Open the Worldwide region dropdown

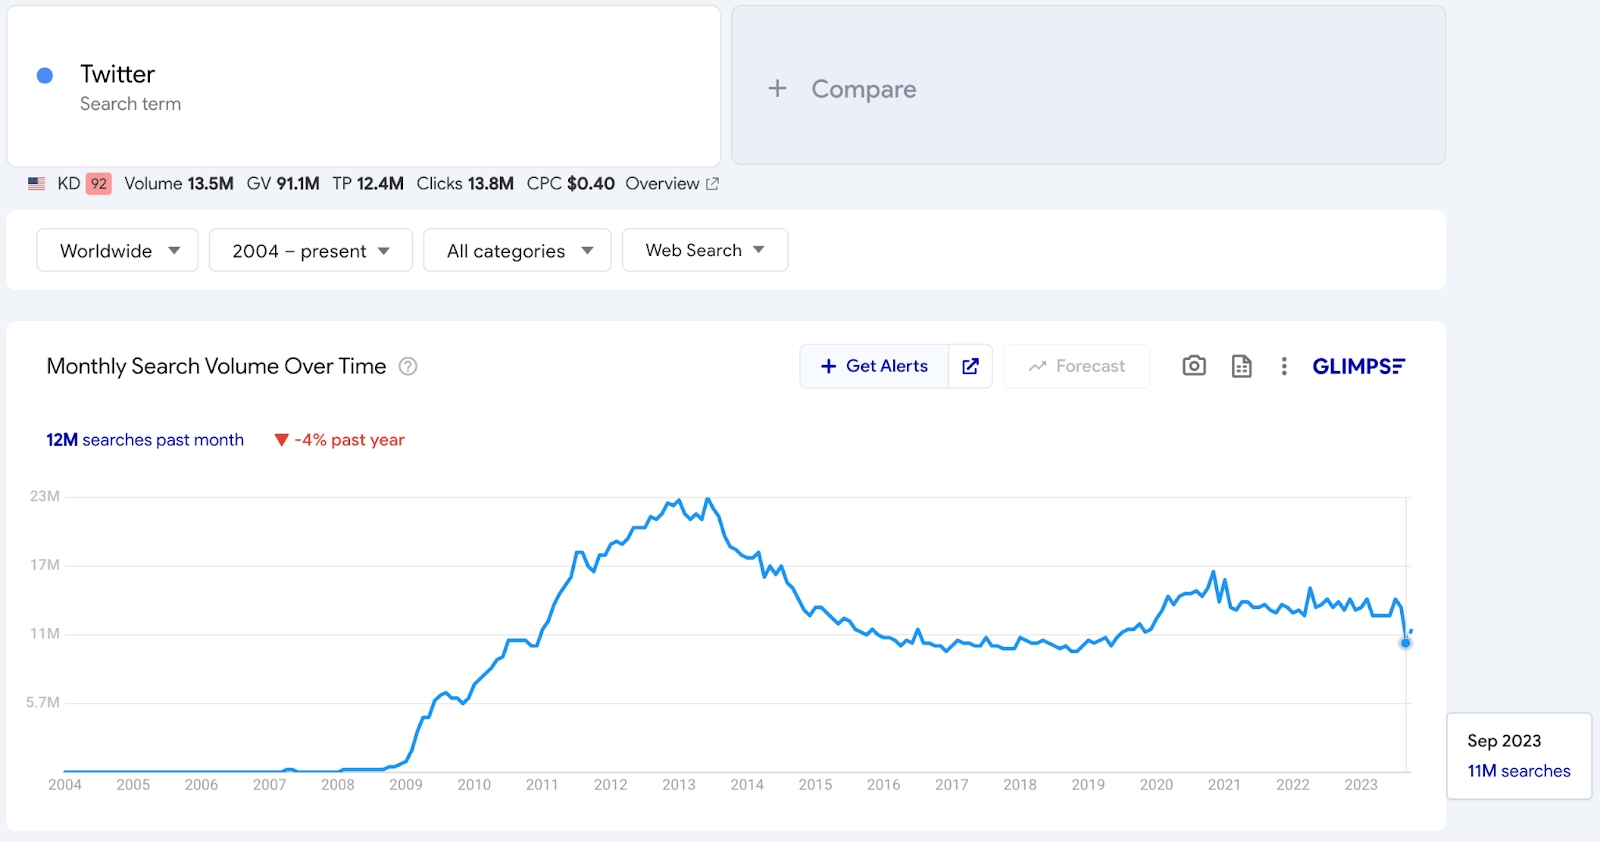[118, 250]
